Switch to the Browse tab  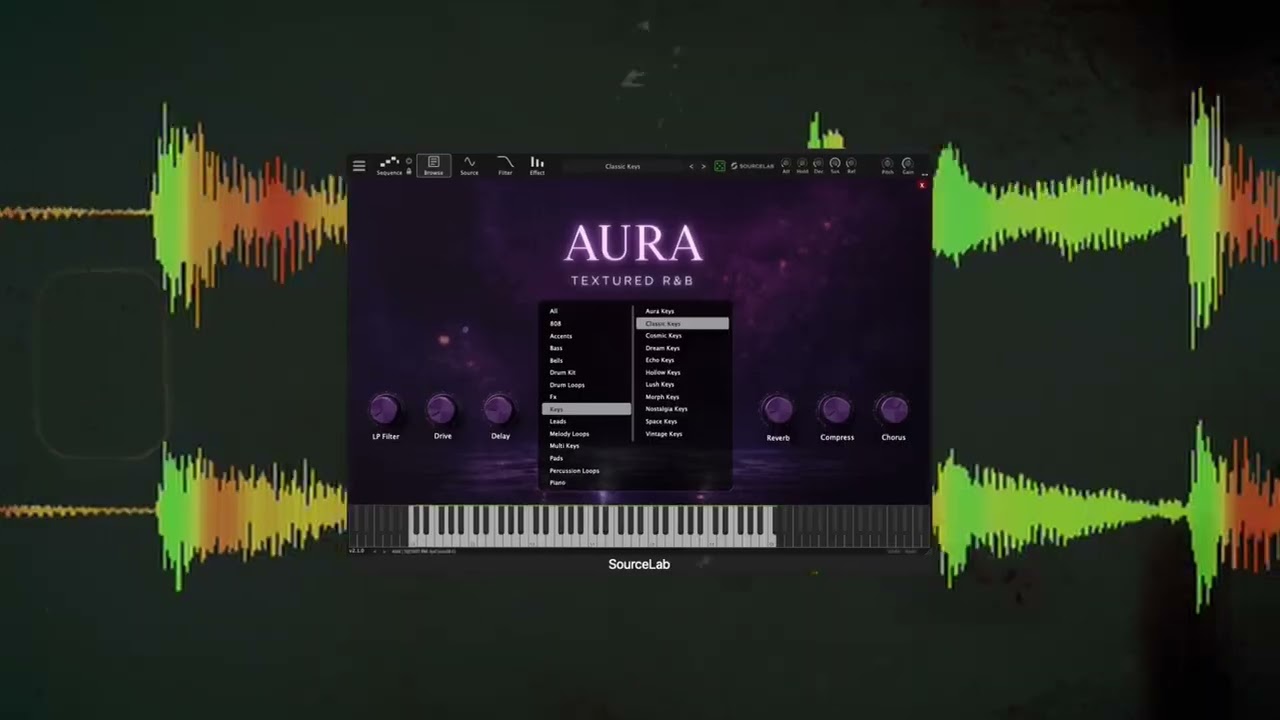[433, 165]
